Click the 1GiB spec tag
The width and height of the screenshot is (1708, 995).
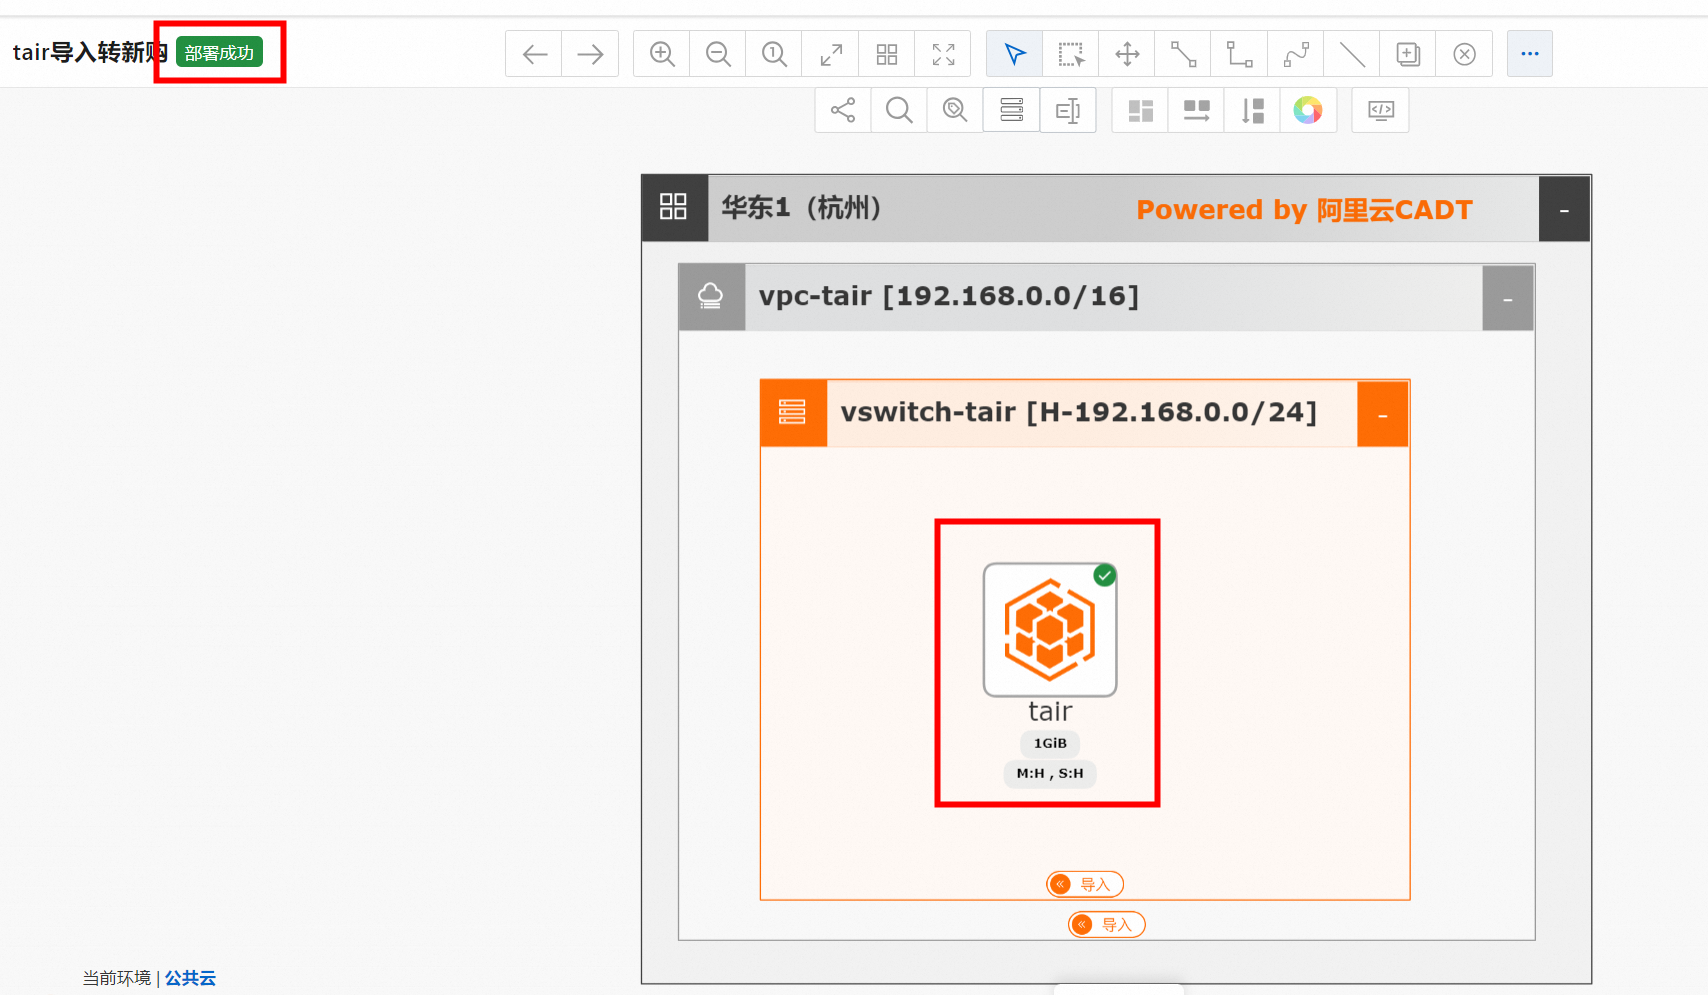coord(1050,743)
